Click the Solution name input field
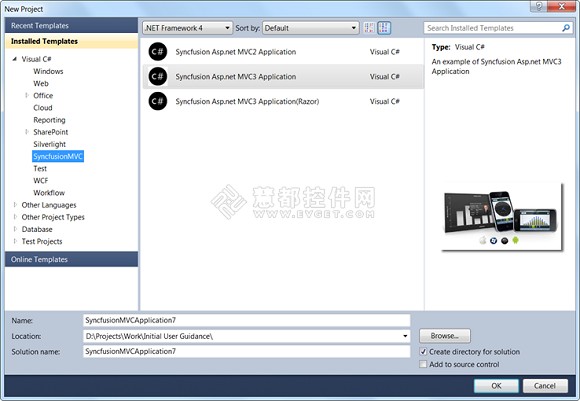The width and height of the screenshot is (580, 401). point(247,351)
